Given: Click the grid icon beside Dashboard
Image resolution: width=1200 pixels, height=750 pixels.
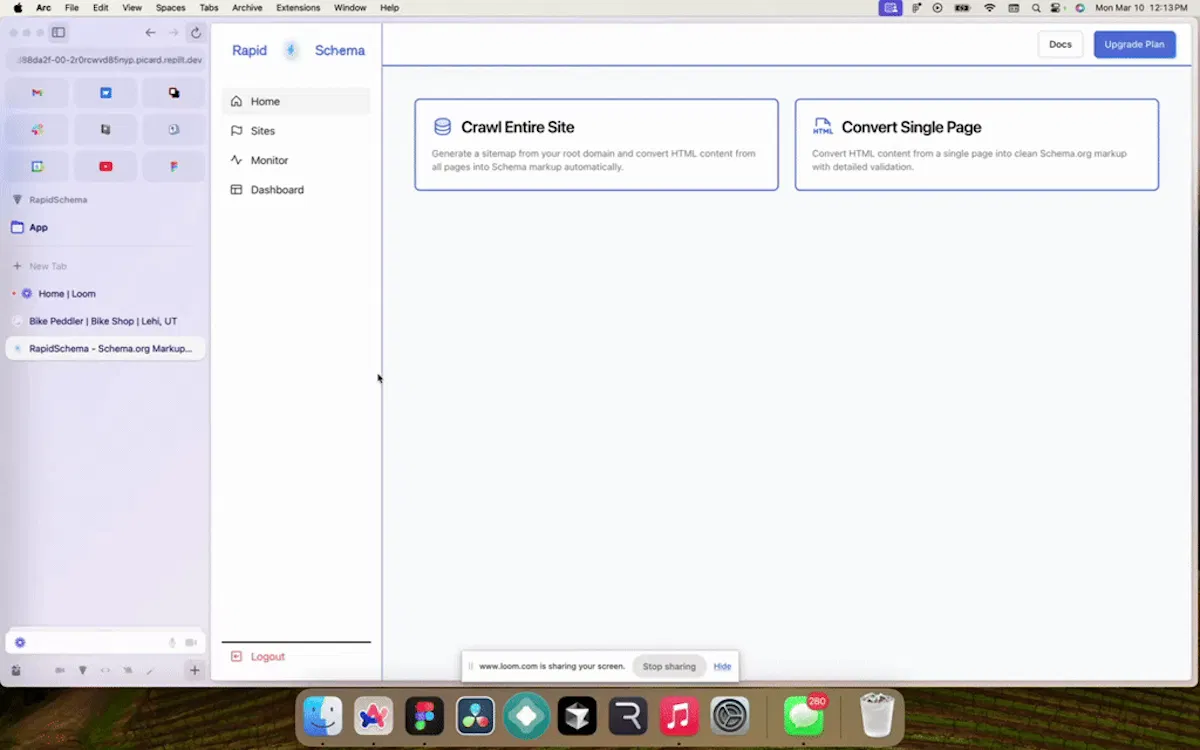Looking at the screenshot, I should pyautogui.click(x=237, y=190).
